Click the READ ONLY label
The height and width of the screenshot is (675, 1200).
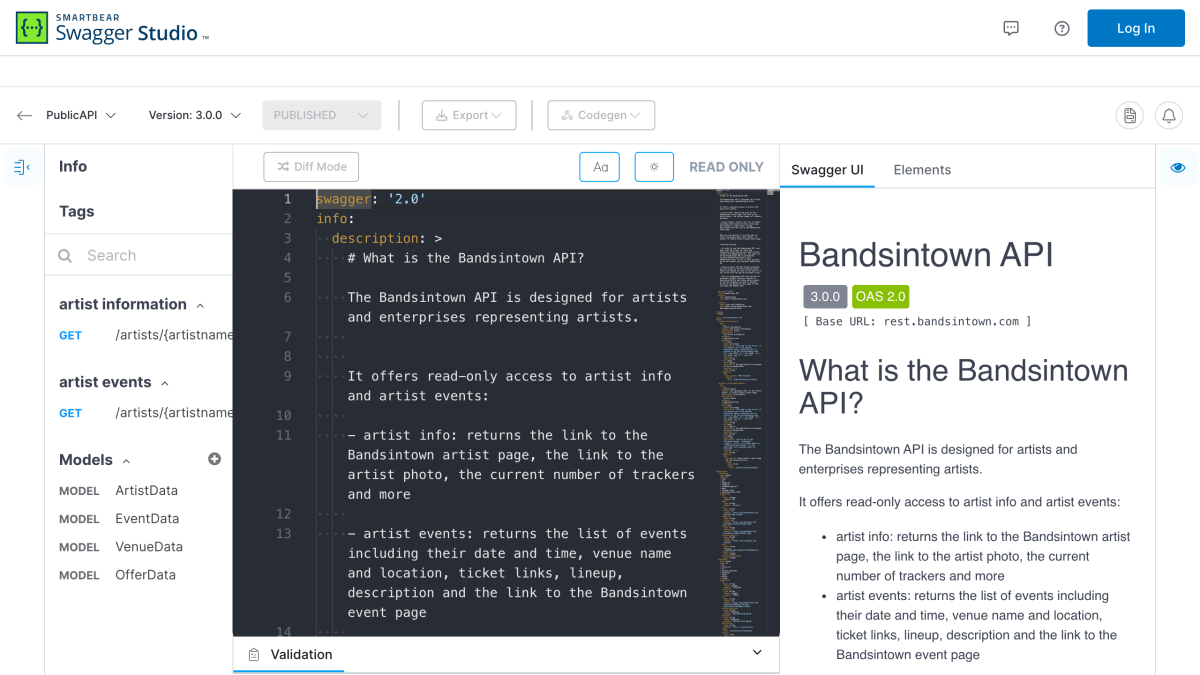[726, 167]
